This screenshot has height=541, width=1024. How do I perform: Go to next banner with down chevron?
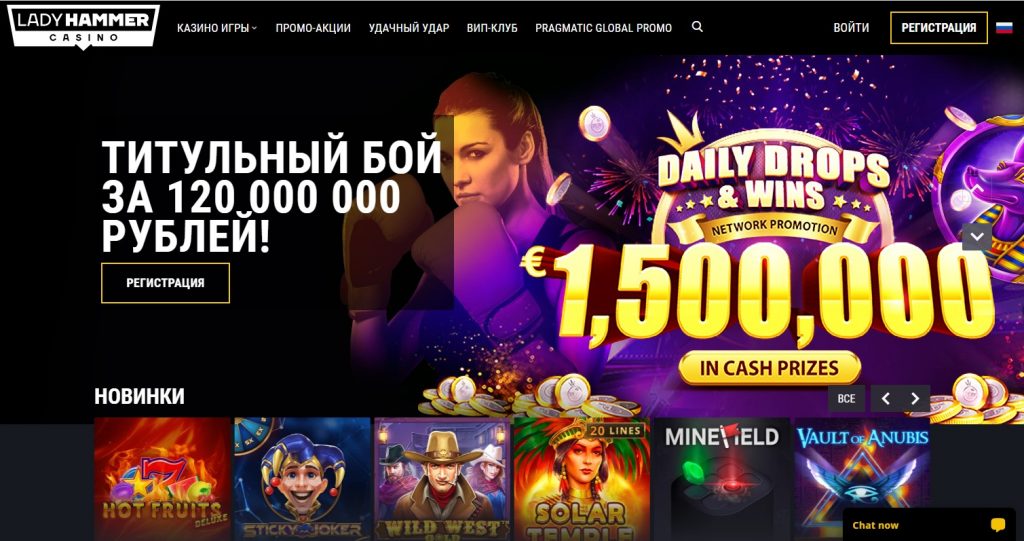pos(977,237)
